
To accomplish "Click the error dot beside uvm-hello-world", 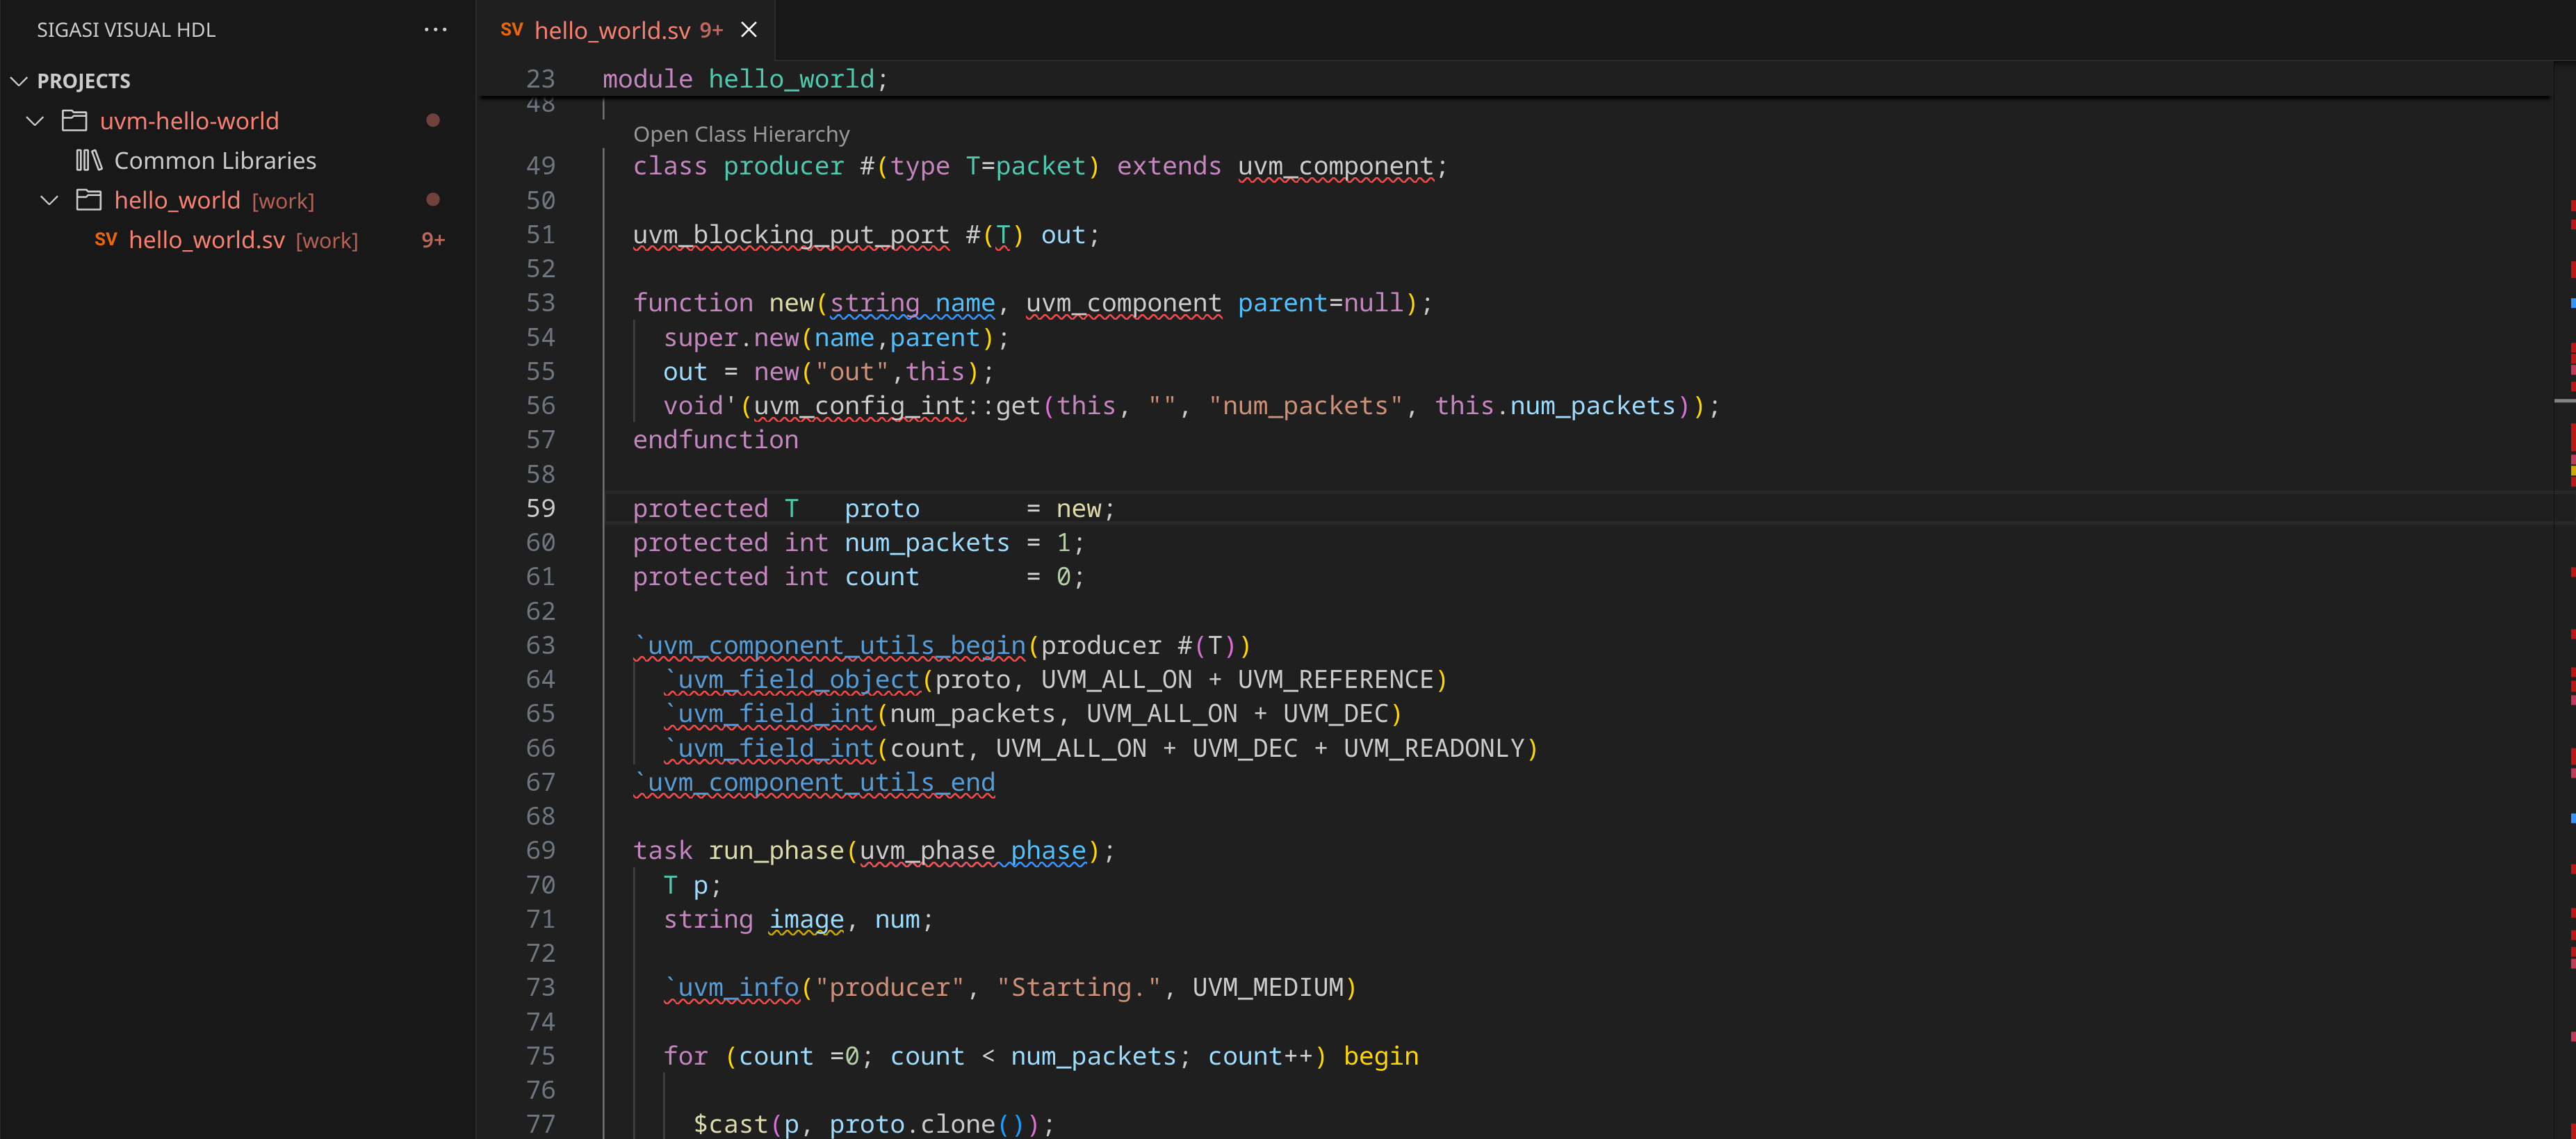I will coord(433,121).
